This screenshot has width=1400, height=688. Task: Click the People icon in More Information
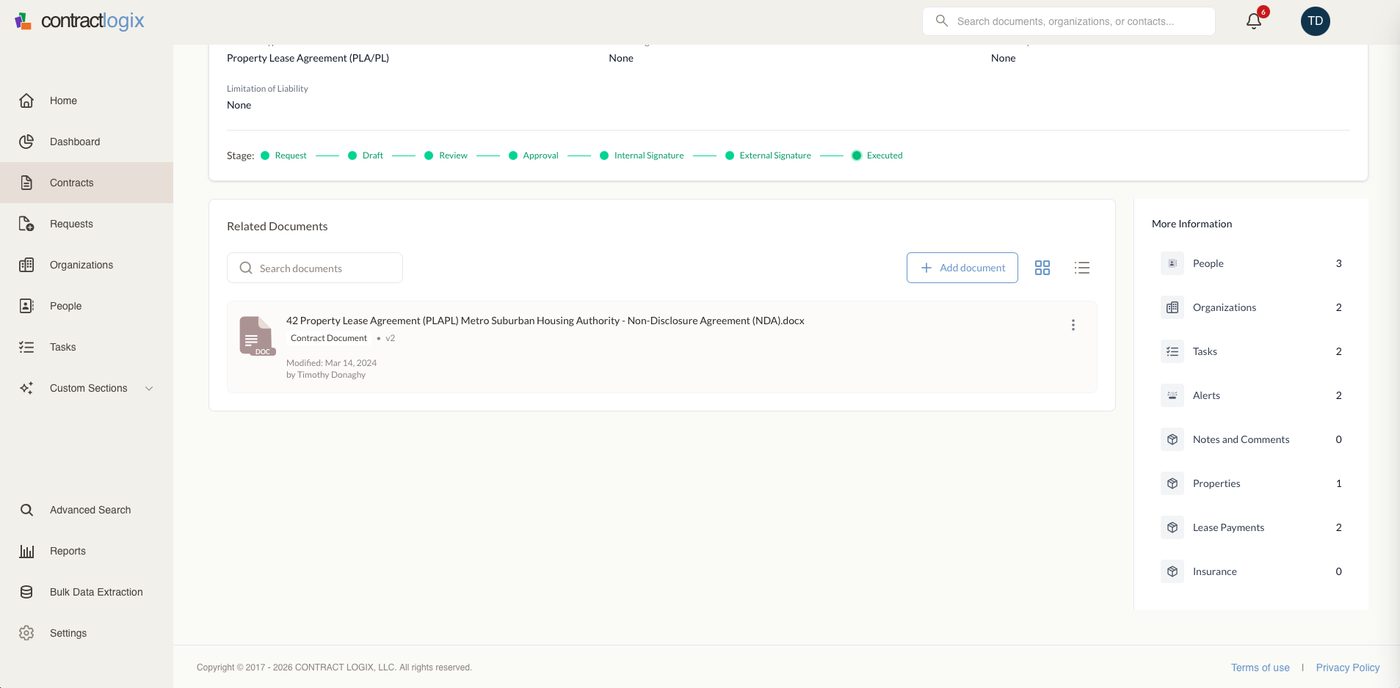coord(1172,263)
